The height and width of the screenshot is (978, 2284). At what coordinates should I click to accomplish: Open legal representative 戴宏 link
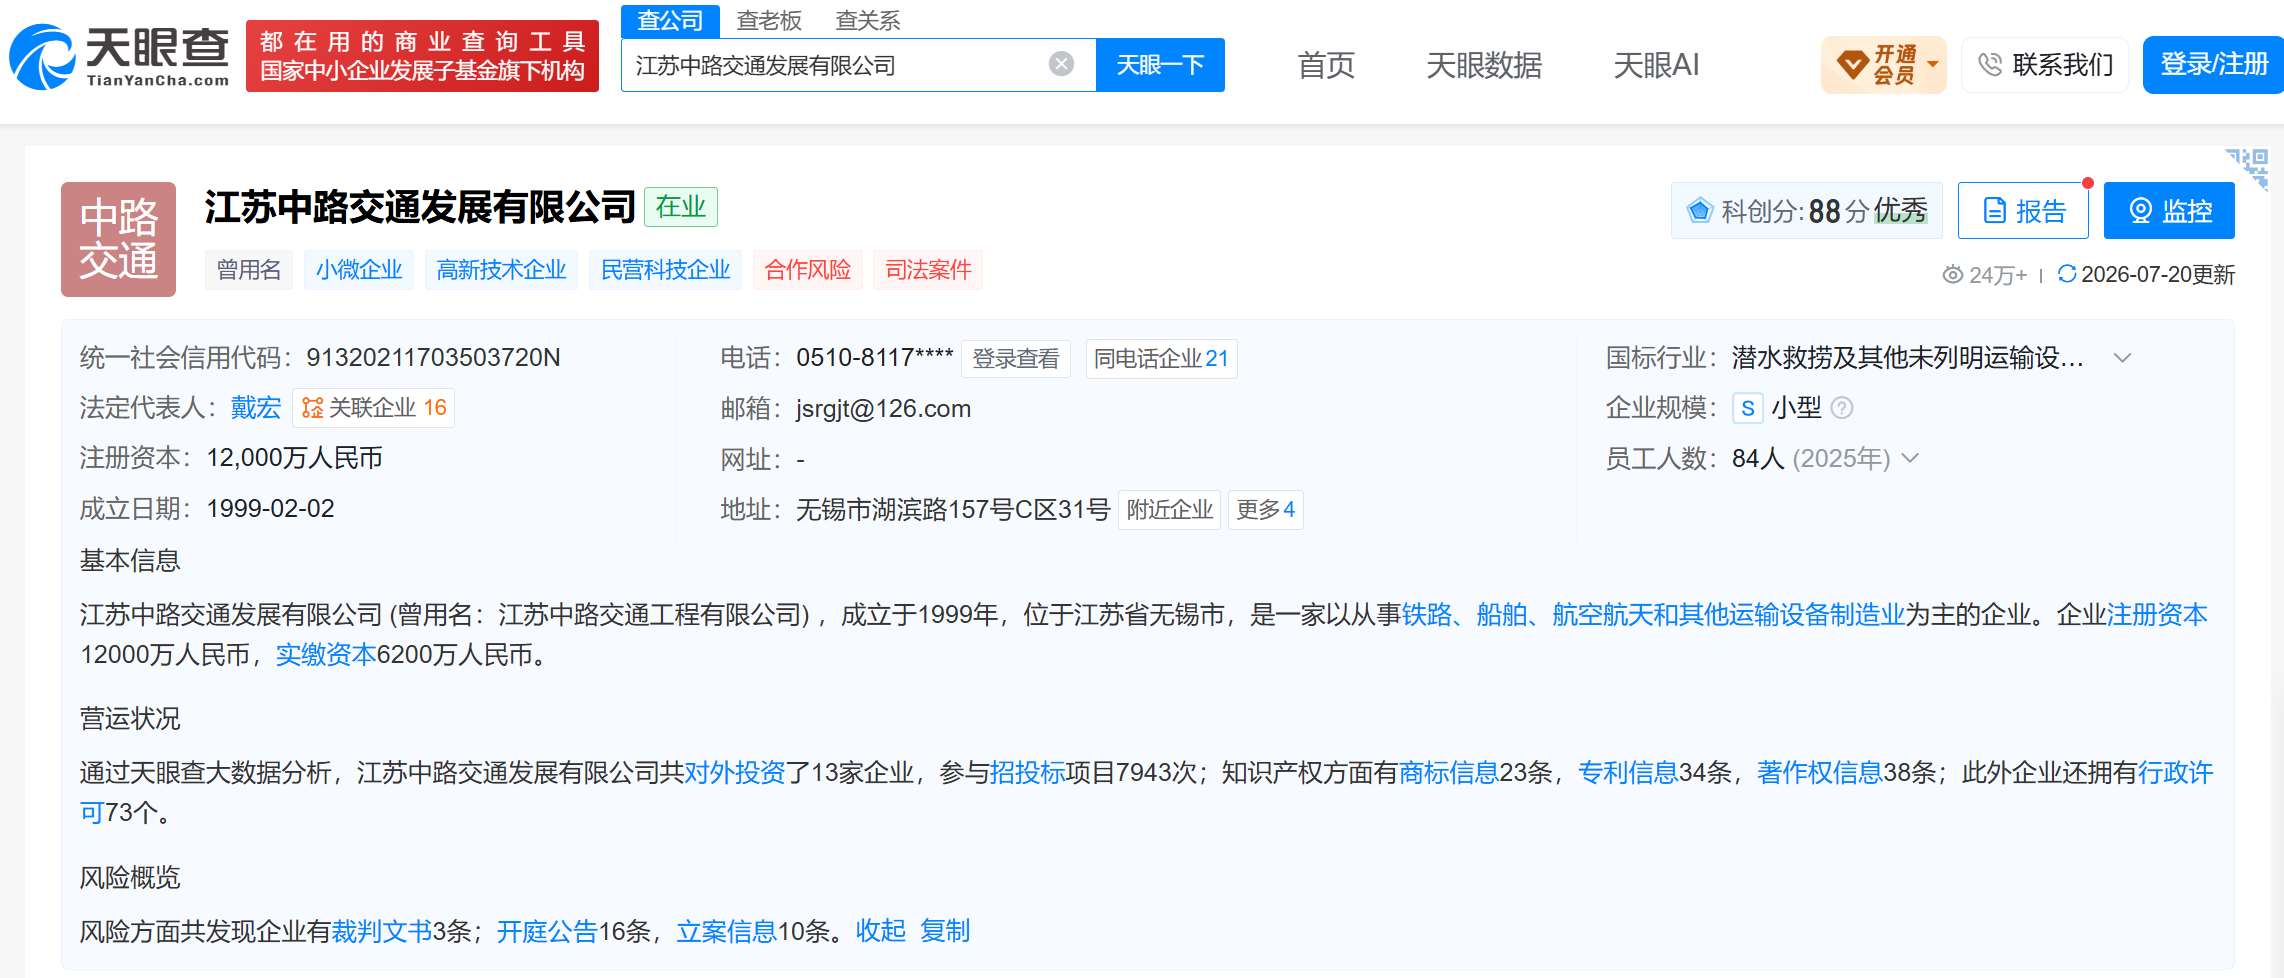click(x=256, y=408)
